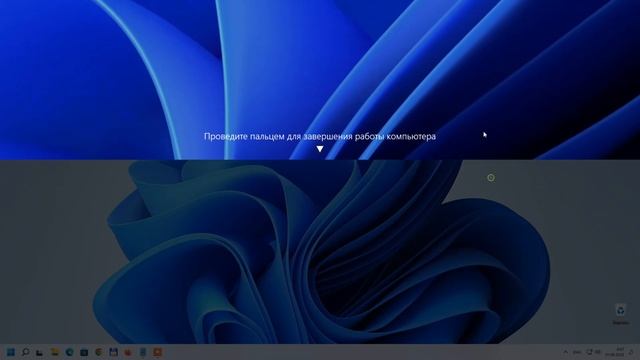Click the "Проведите пальцем для завершения работы компьютера" text

coord(320,136)
